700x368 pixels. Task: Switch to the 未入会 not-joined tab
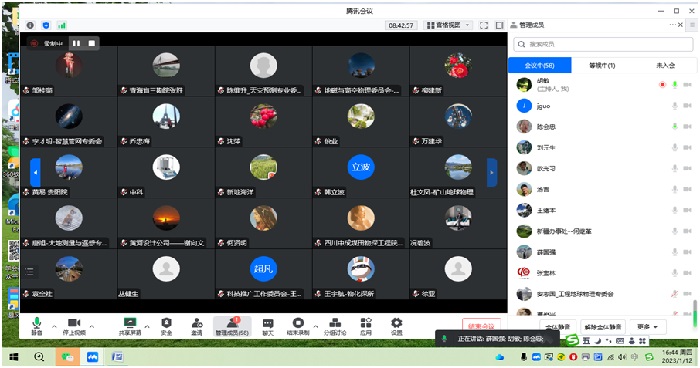coord(665,65)
